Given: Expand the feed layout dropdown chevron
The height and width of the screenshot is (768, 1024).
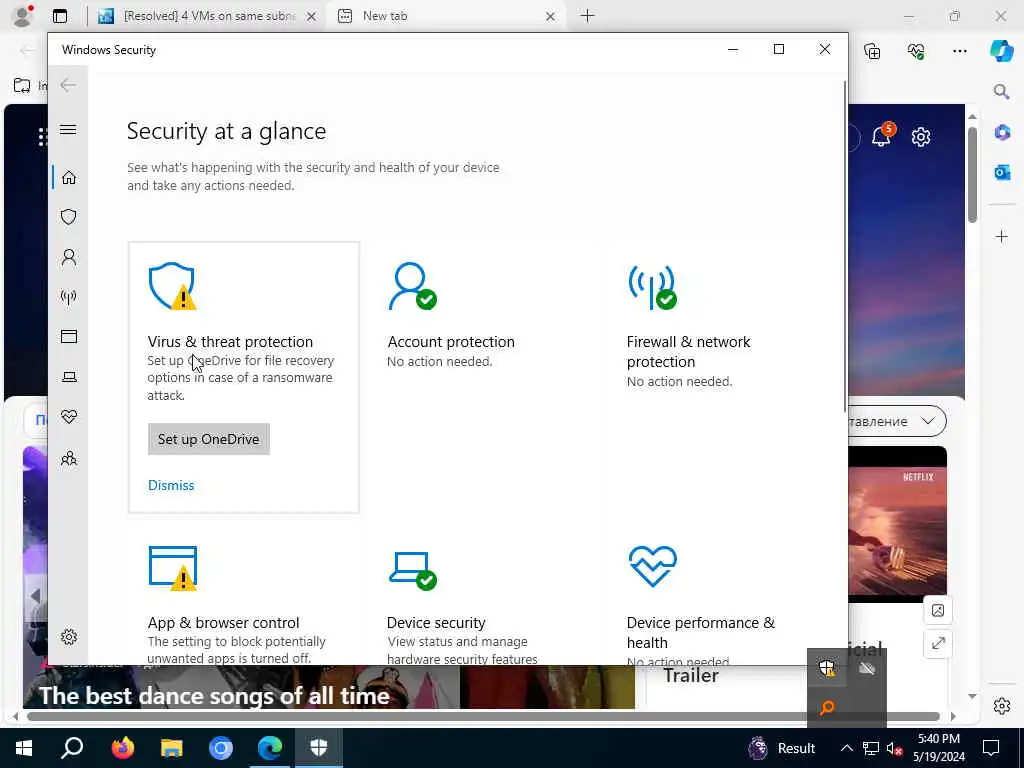Looking at the screenshot, I should (x=927, y=421).
